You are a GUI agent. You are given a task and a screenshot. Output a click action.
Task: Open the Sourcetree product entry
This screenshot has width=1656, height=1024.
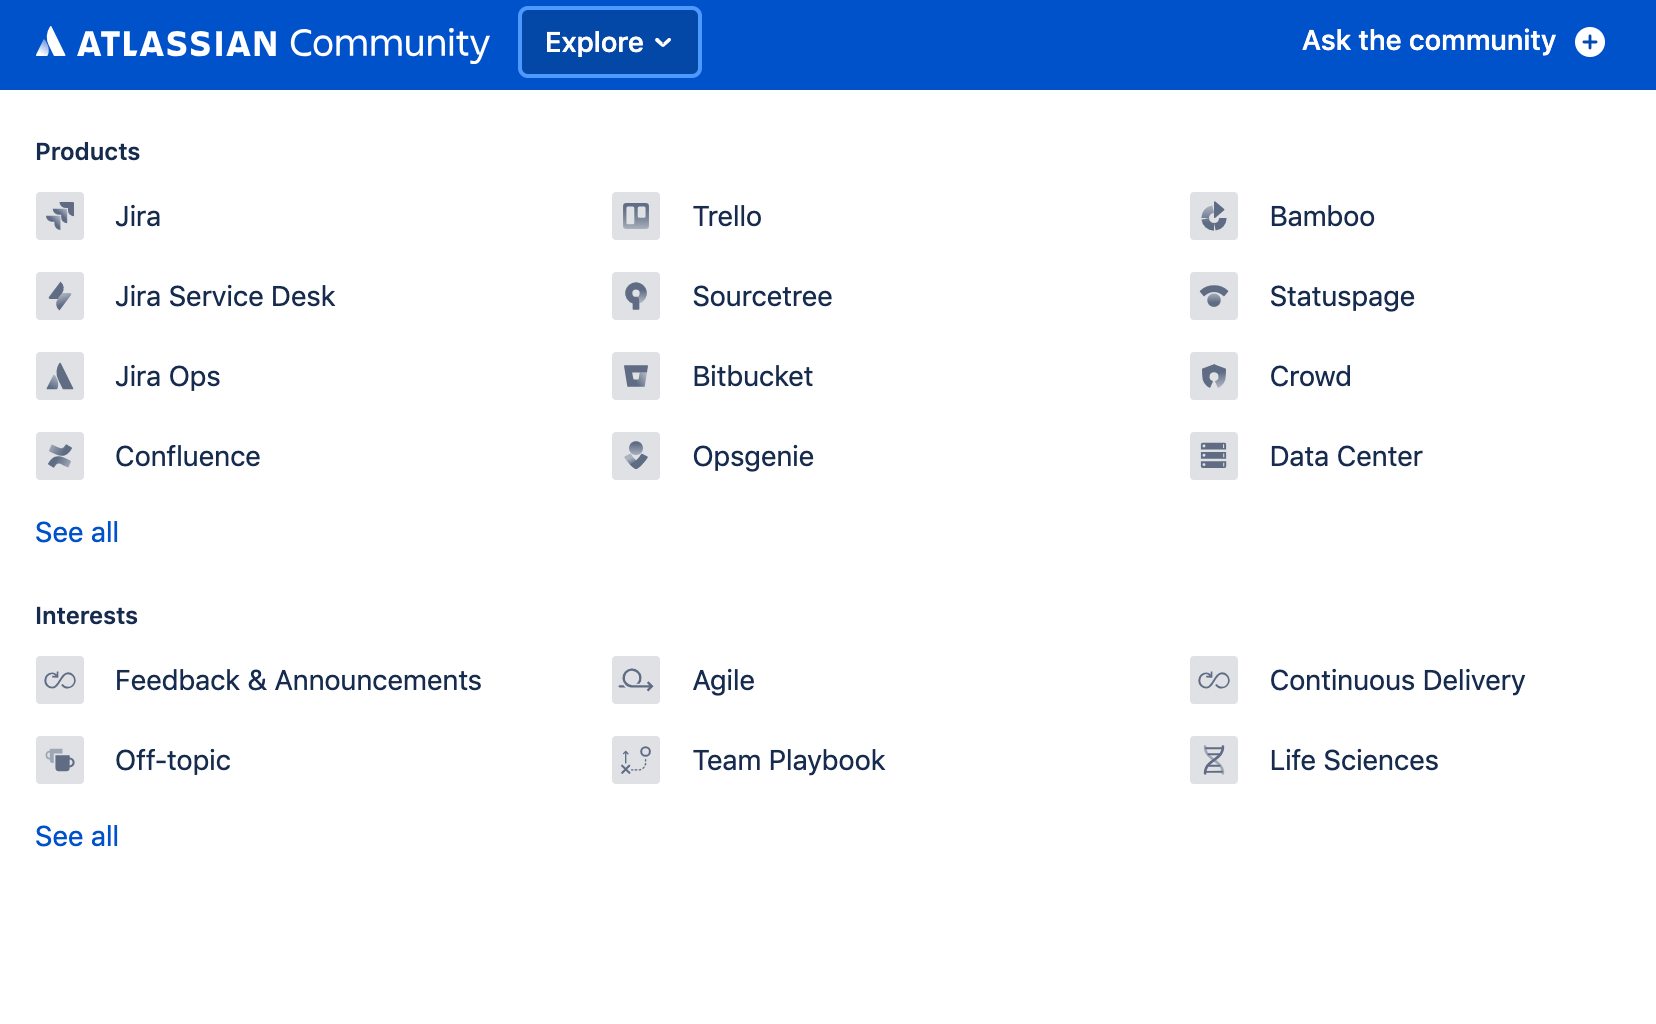click(761, 296)
